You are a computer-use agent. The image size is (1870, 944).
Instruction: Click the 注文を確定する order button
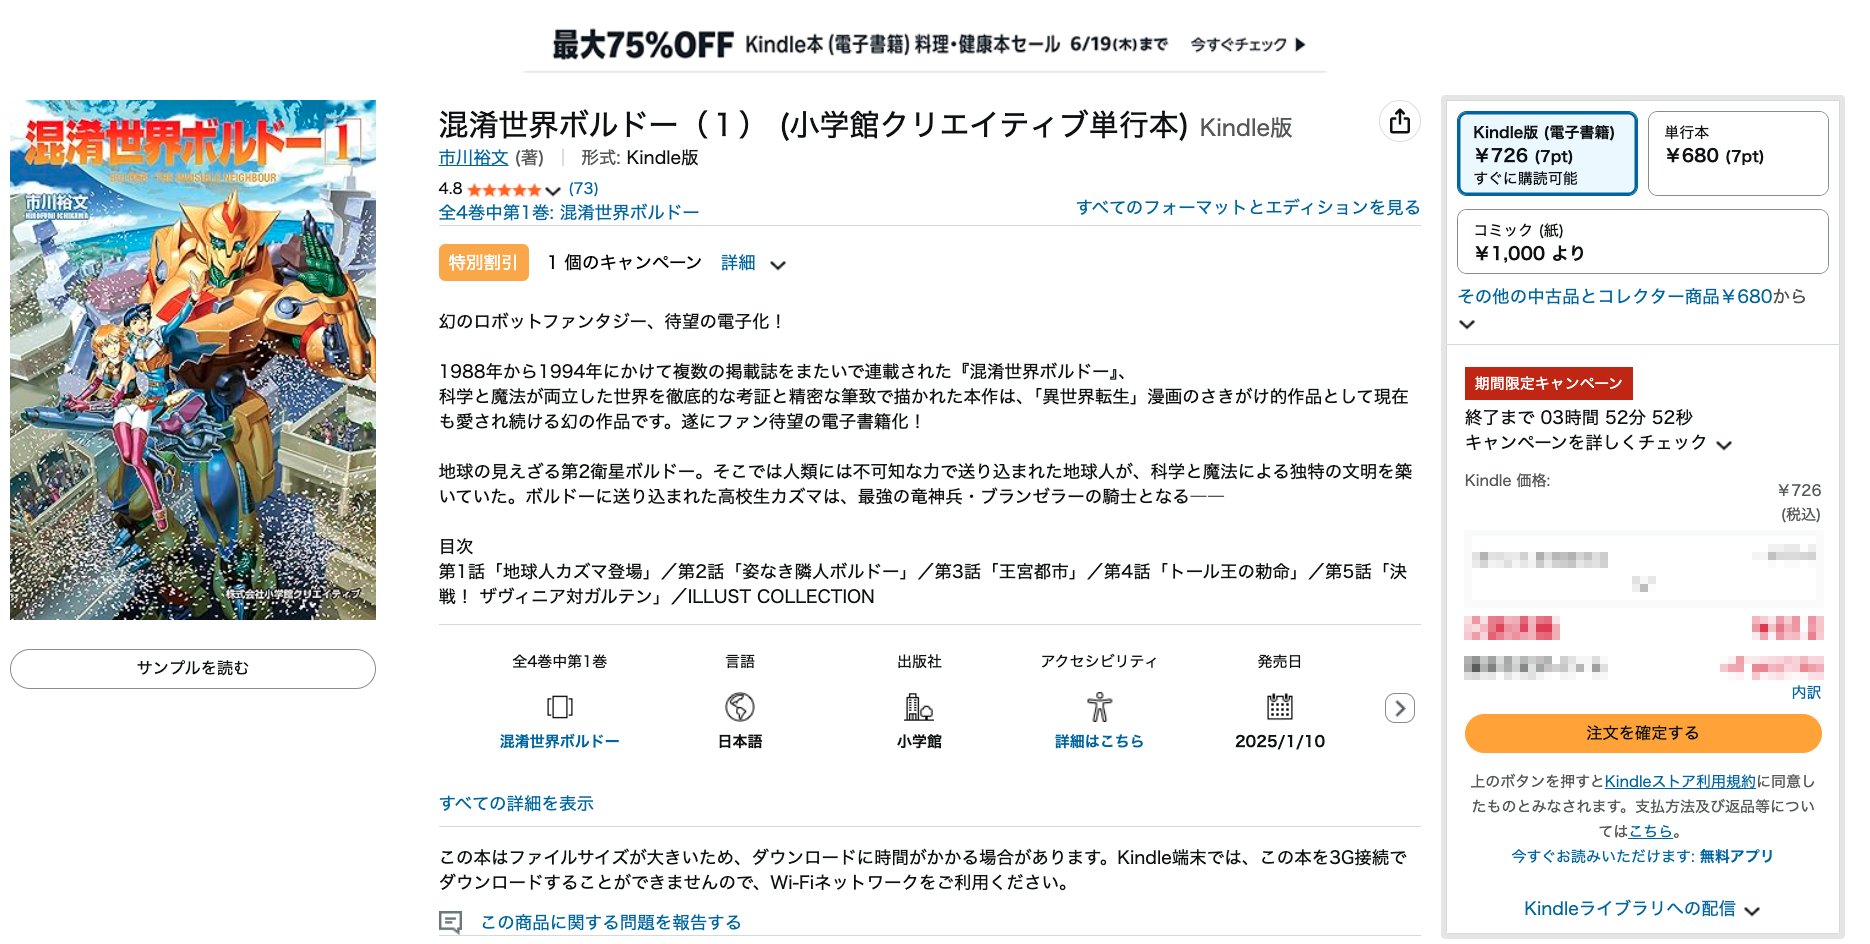[x=1643, y=733]
